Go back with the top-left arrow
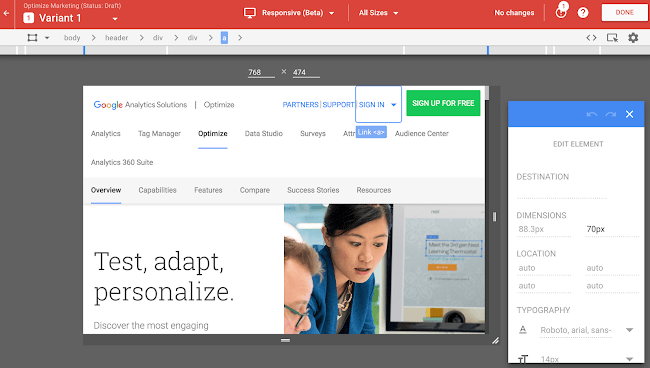The height and width of the screenshot is (368, 650). tap(6, 13)
